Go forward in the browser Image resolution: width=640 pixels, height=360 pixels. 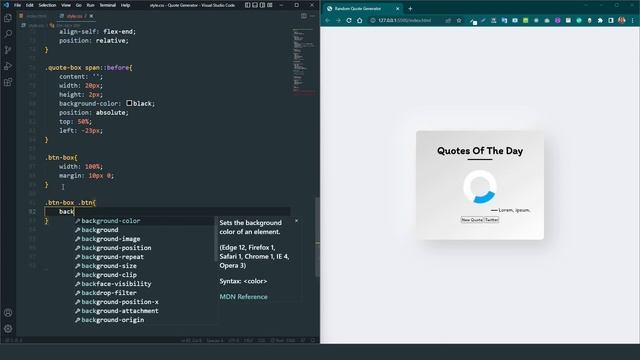(x=338, y=20)
